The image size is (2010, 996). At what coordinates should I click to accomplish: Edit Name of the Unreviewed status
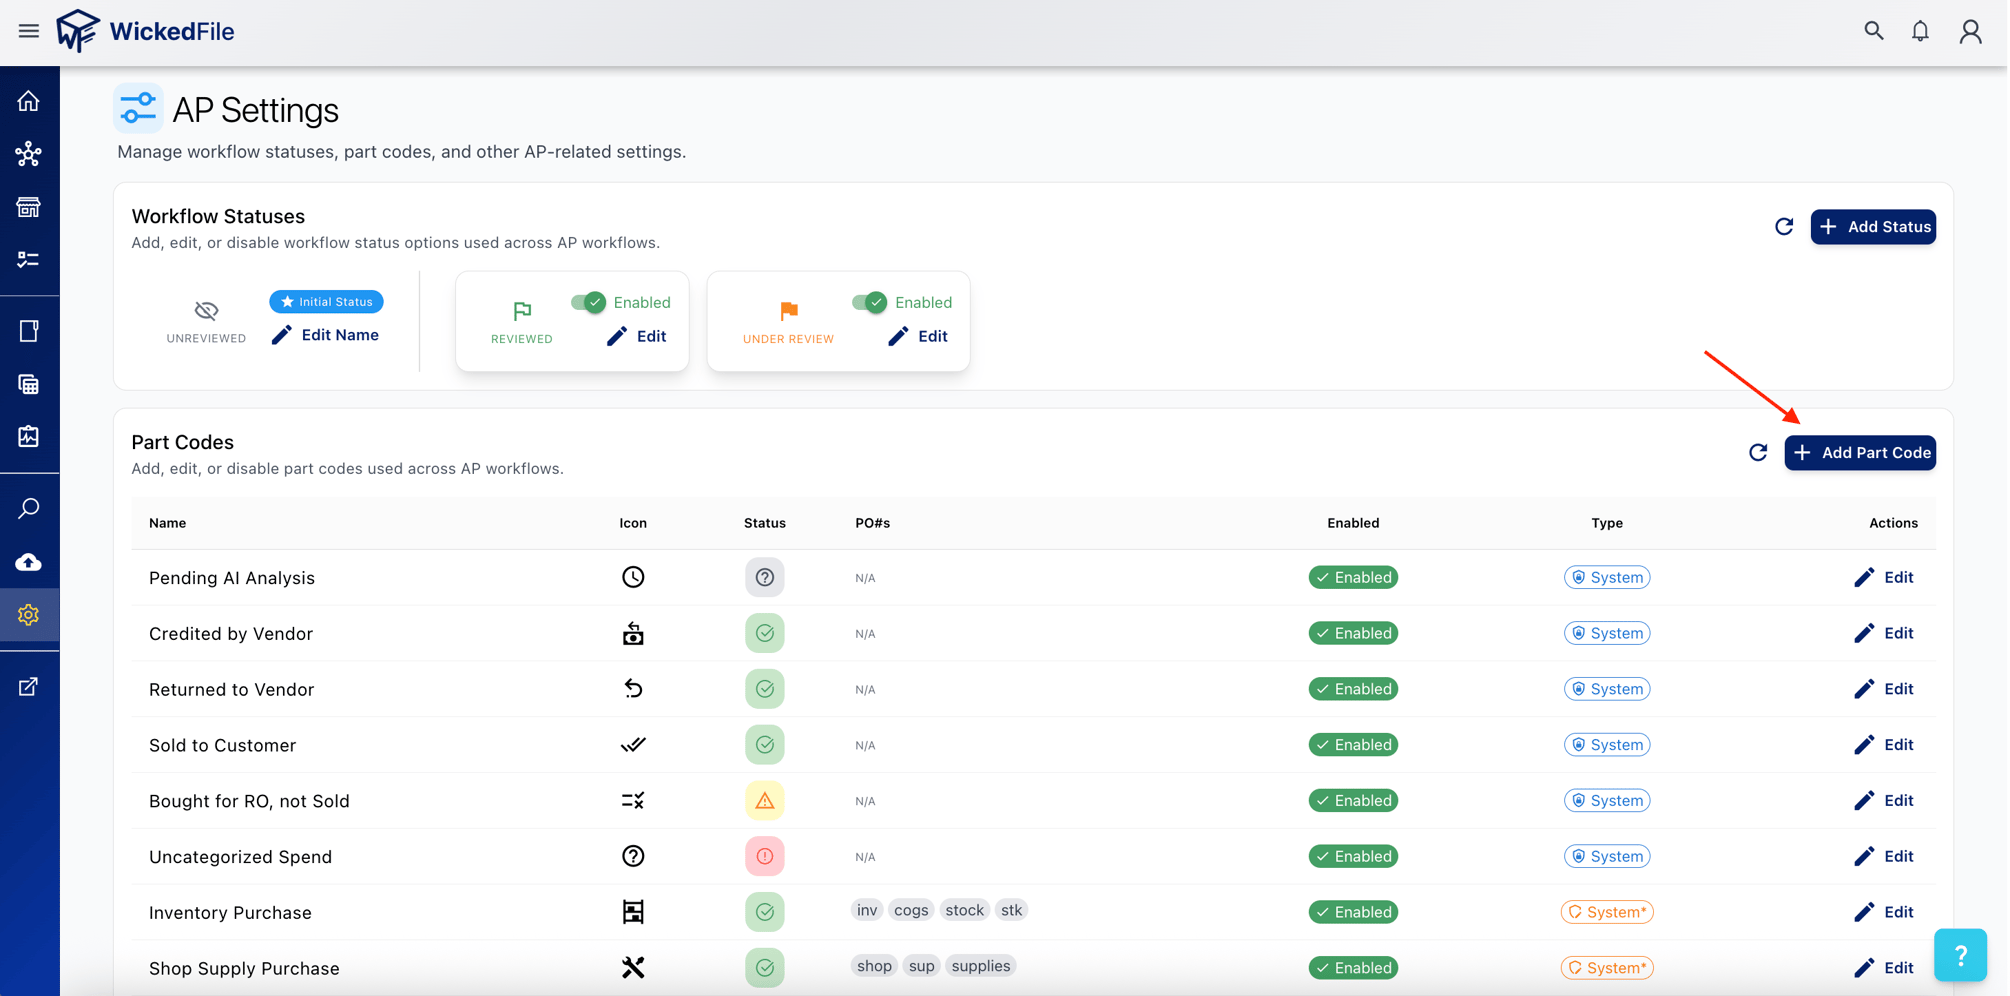(x=326, y=335)
